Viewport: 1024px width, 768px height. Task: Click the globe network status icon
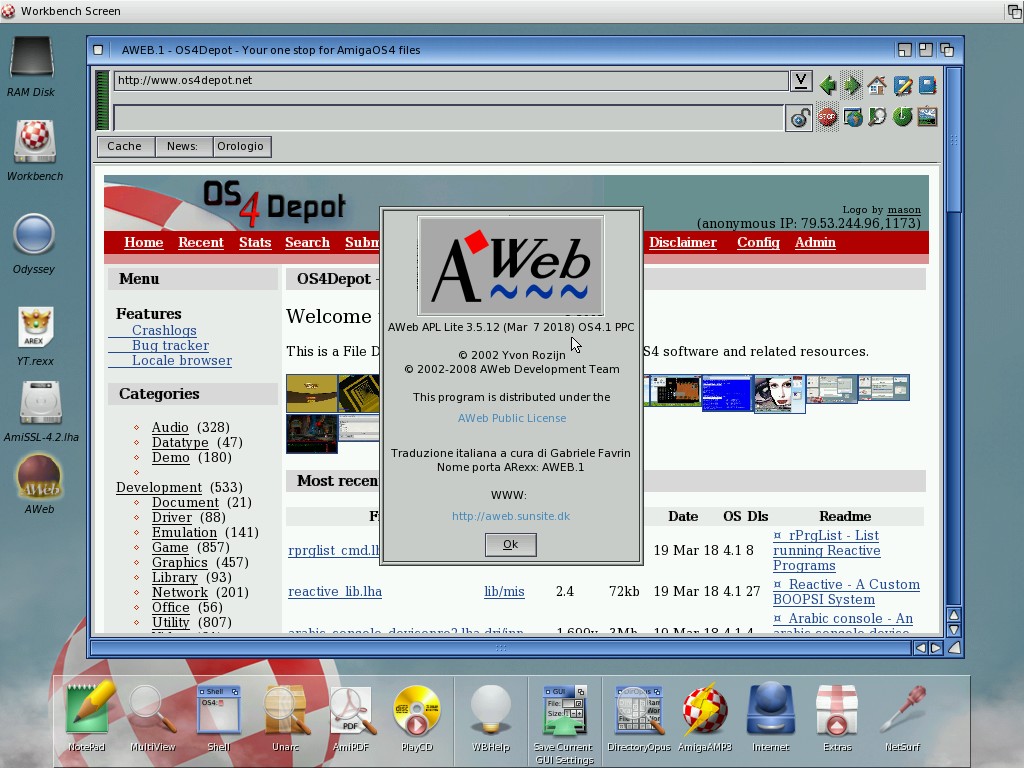point(852,117)
